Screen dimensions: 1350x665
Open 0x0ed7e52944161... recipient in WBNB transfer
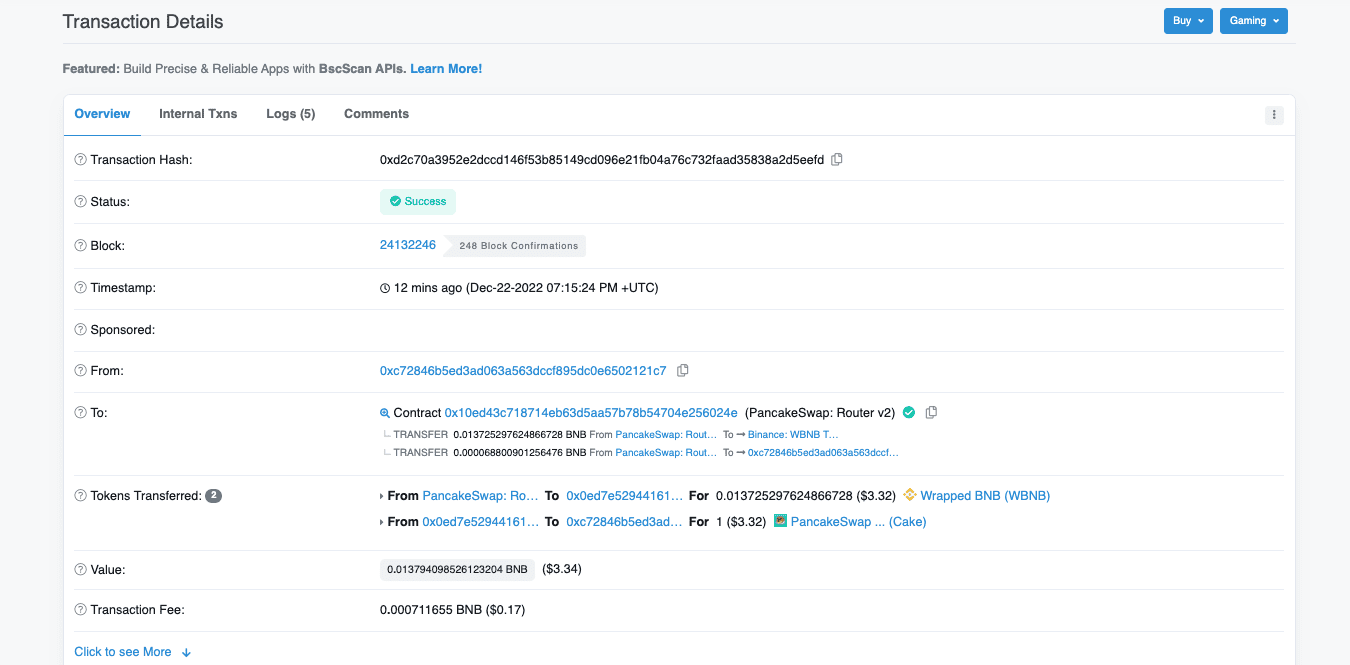click(625, 496)
